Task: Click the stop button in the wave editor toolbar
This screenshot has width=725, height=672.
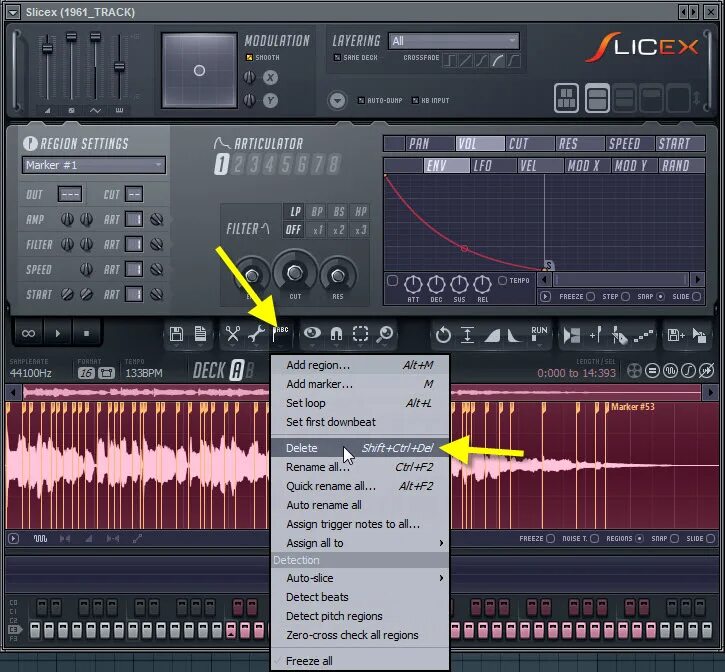Action: (x=86, y=333)
